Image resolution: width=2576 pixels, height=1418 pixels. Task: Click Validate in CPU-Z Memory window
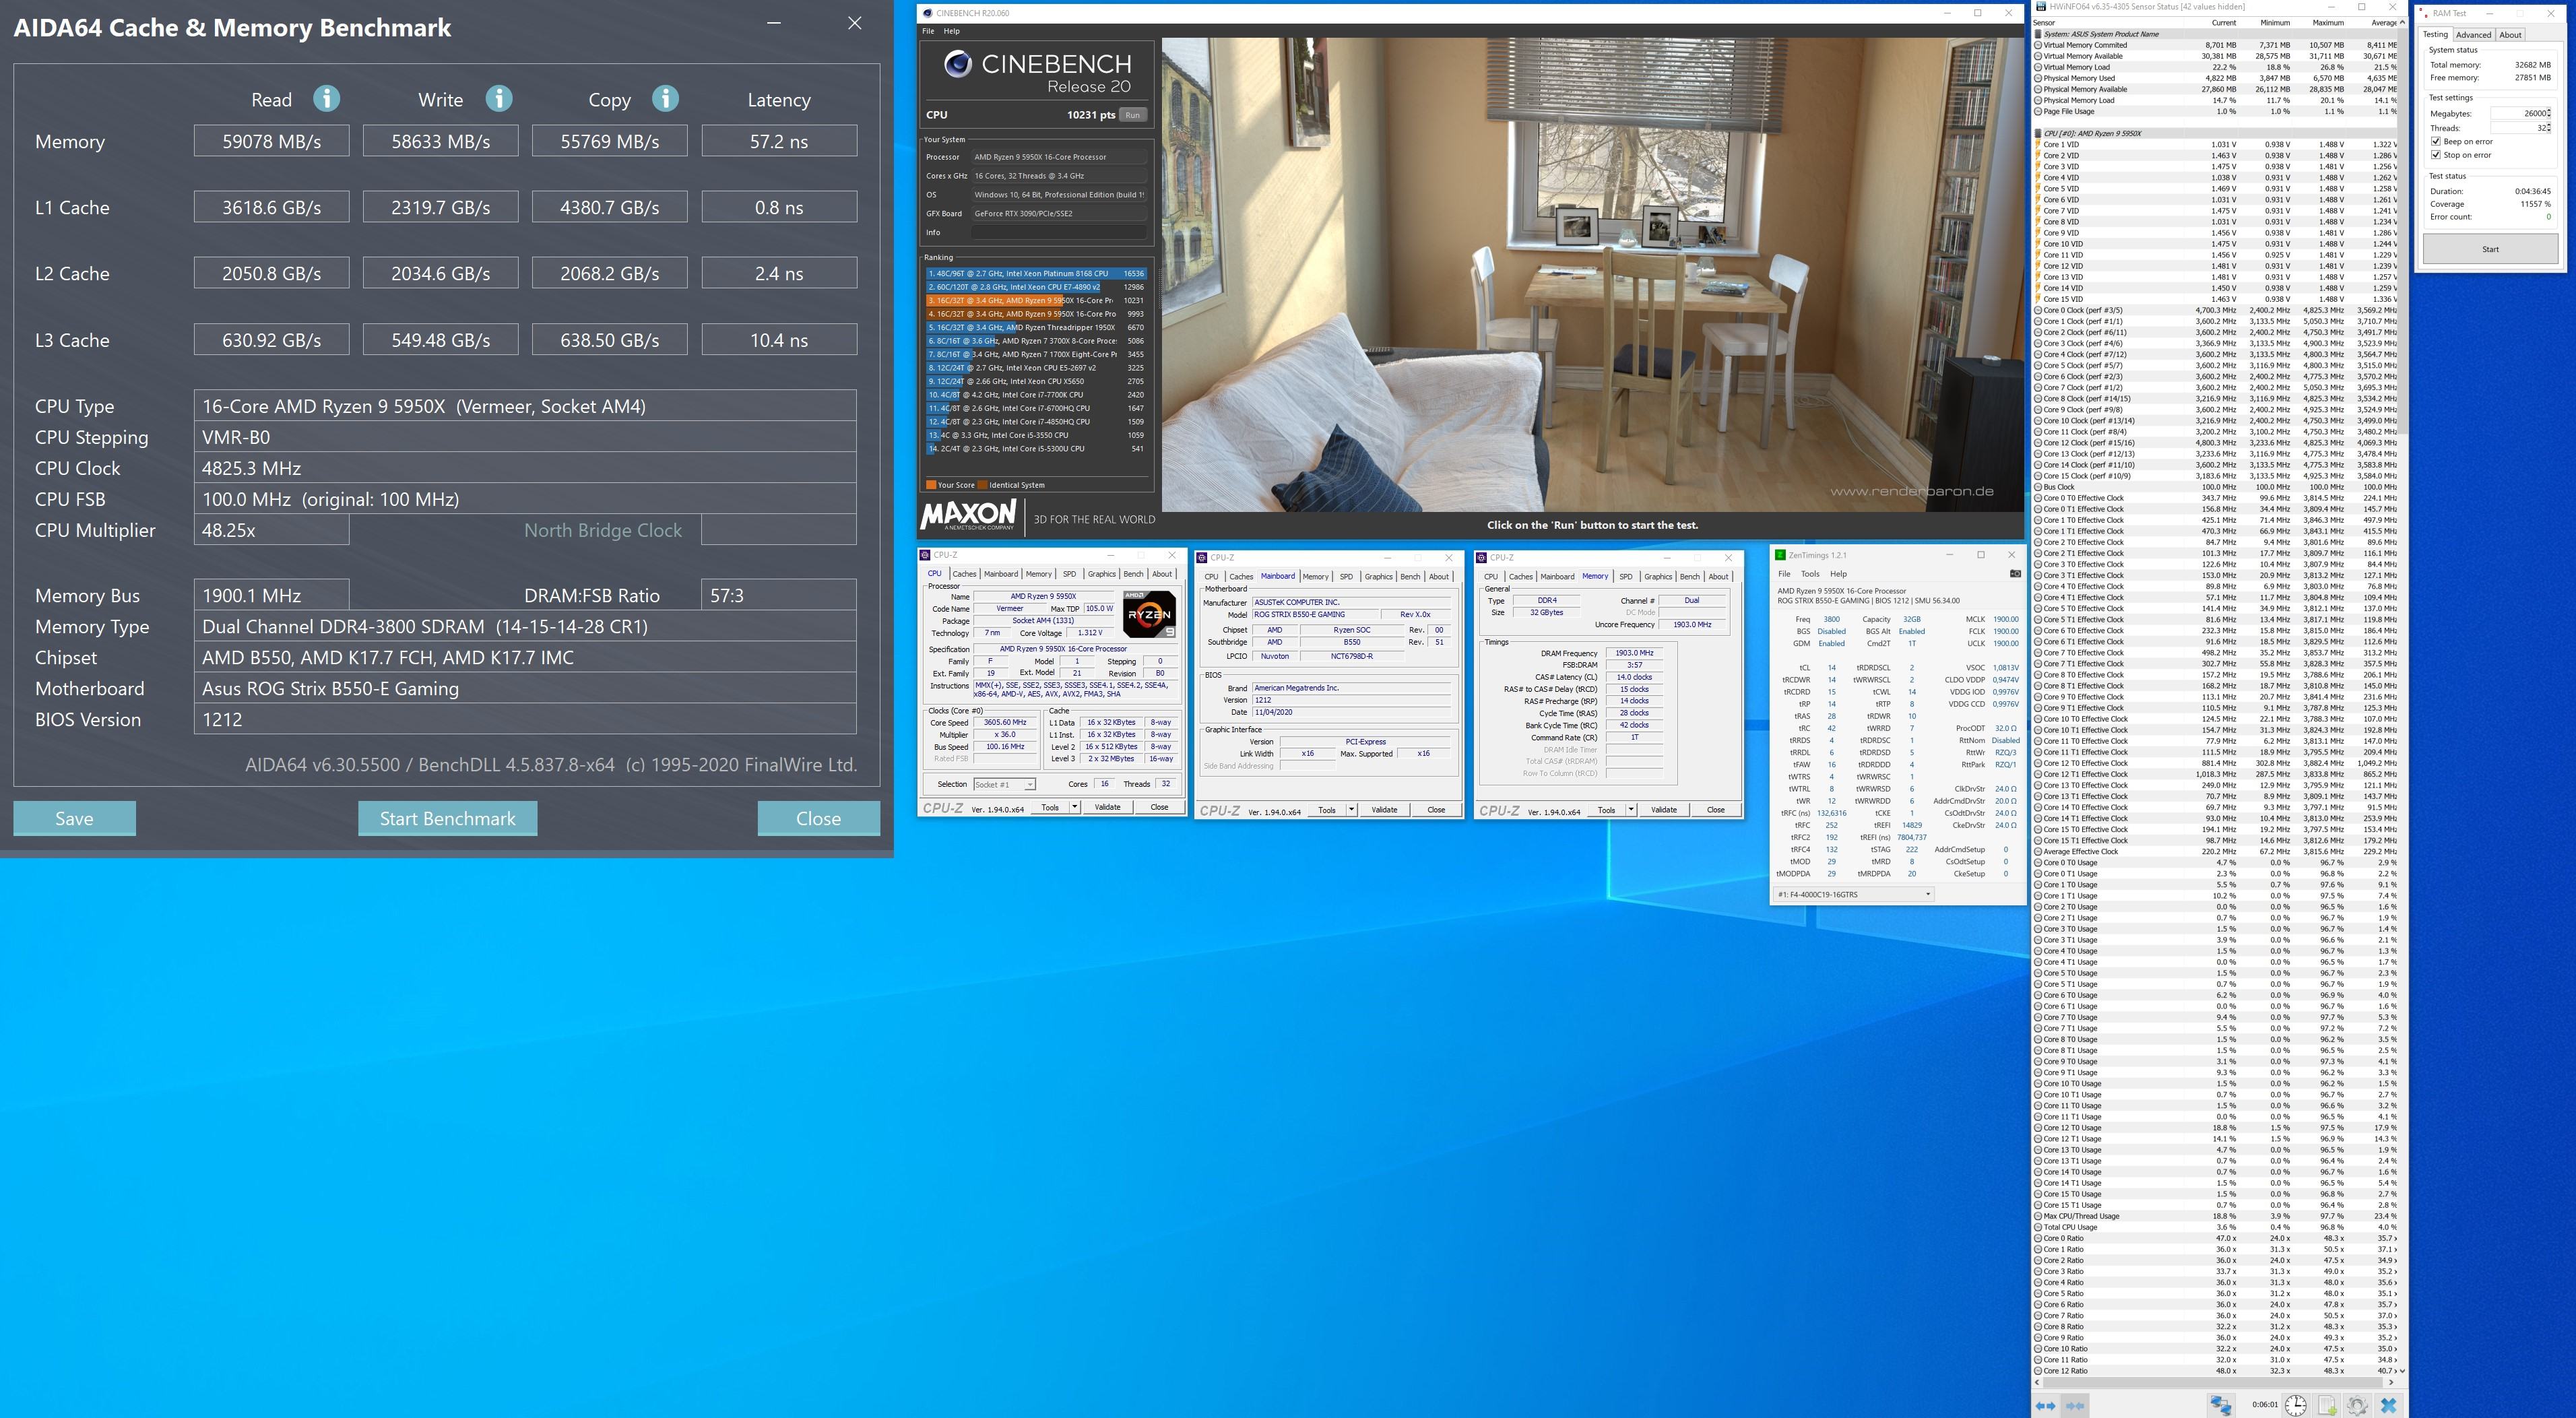click(x=1663, y=810)
